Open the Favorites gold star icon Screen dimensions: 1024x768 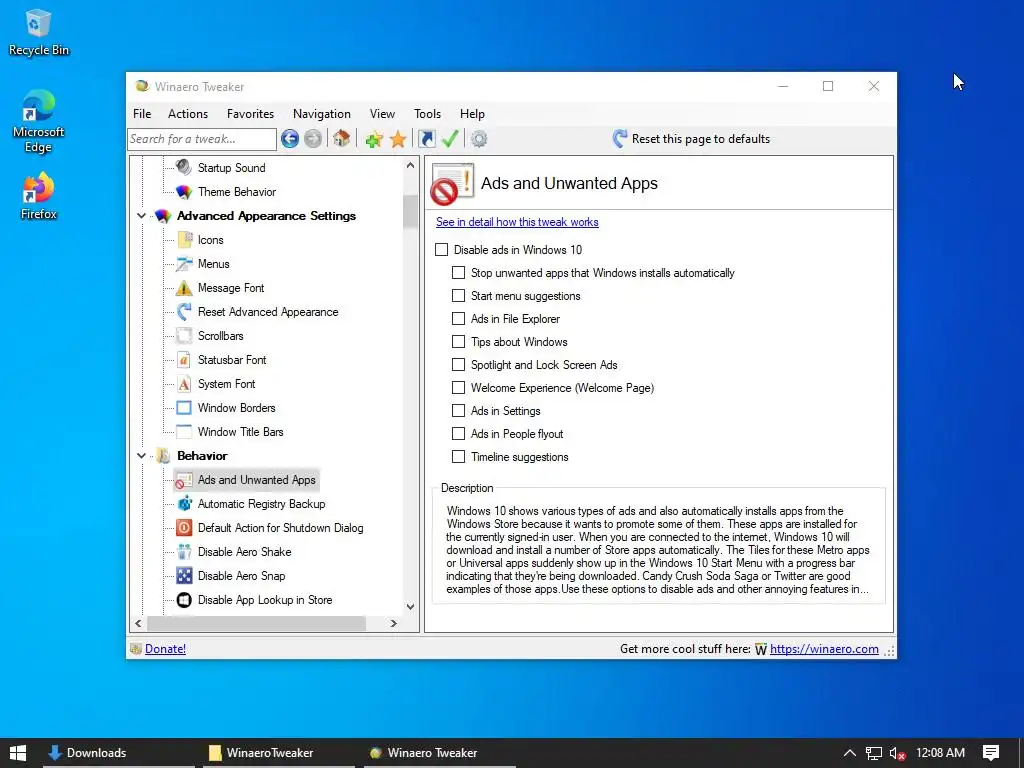398,138
